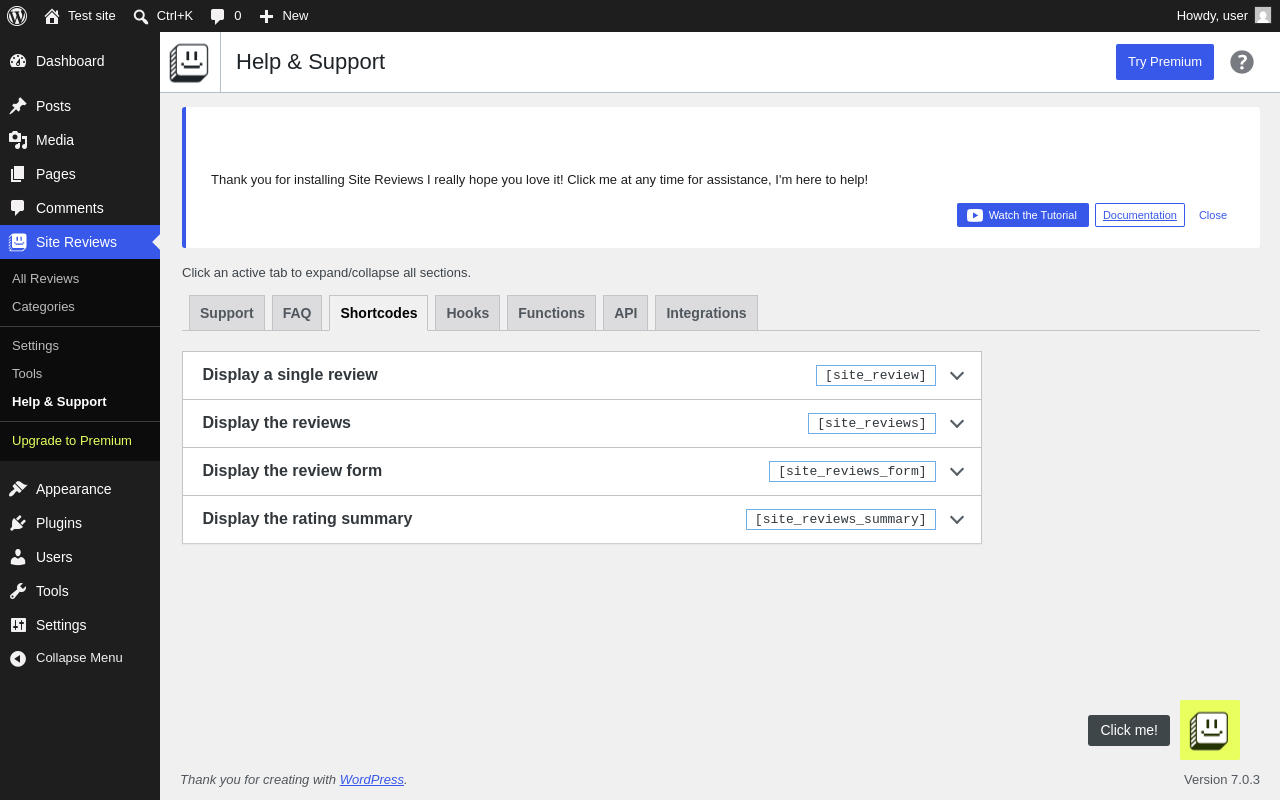
Task: Open the Documentation link
Action: coord(1140,215)
